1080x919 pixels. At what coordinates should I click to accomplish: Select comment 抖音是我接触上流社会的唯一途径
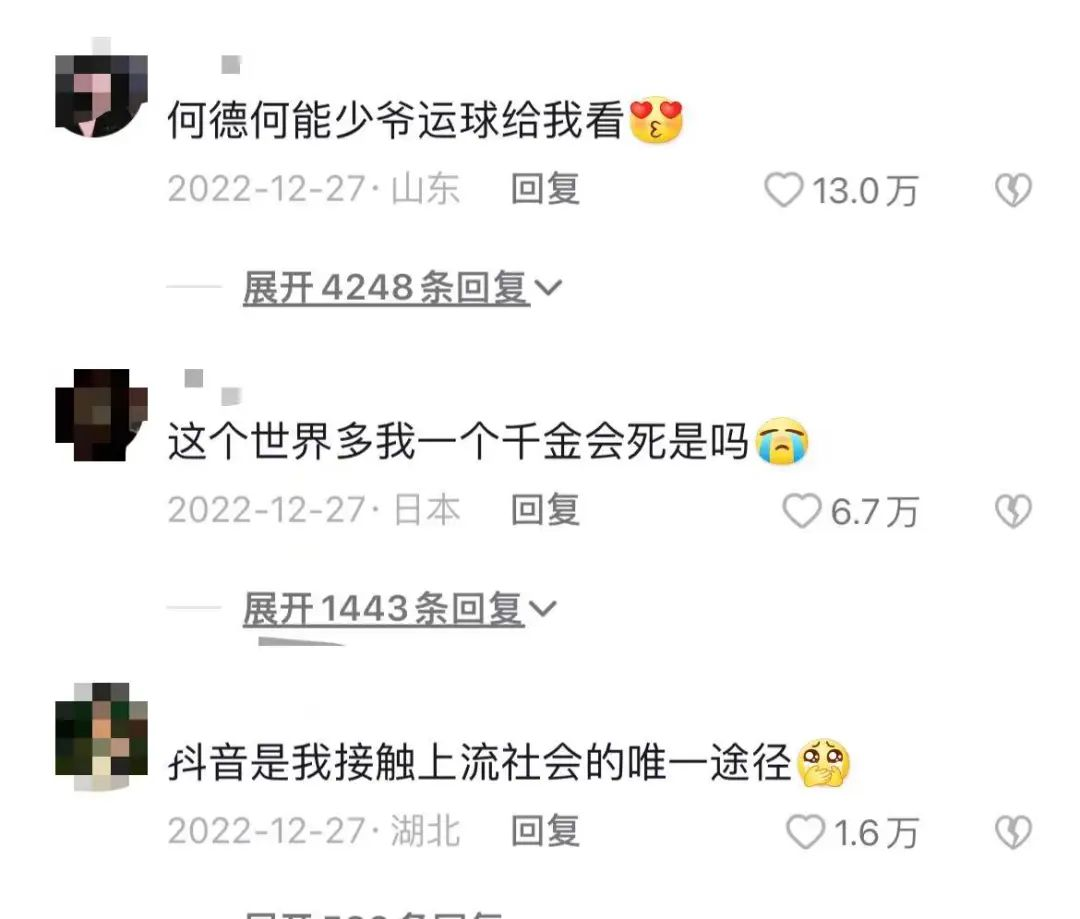click(480, 763)
